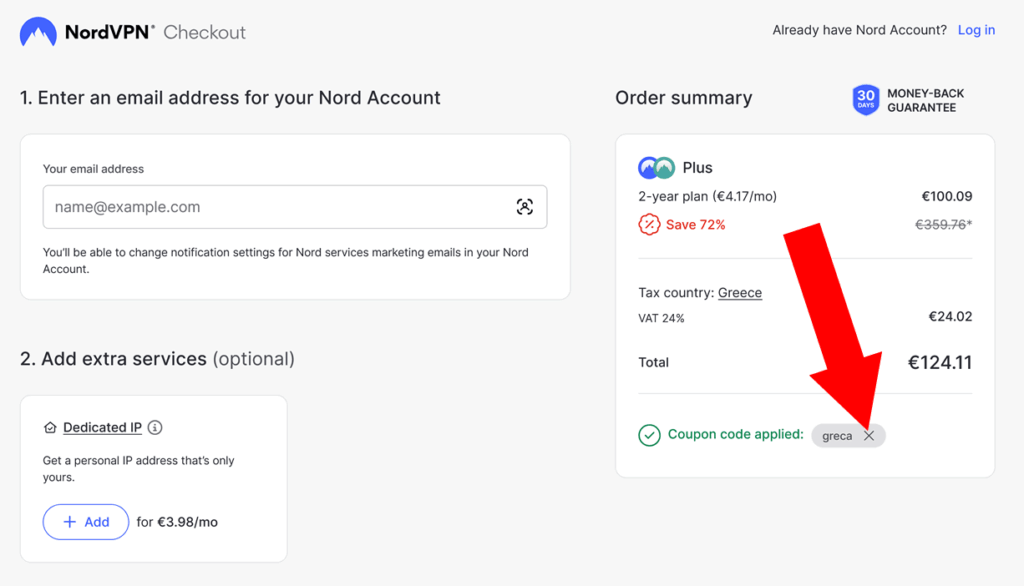Click the 30 days money-back shield badge

tap(865, 100)
